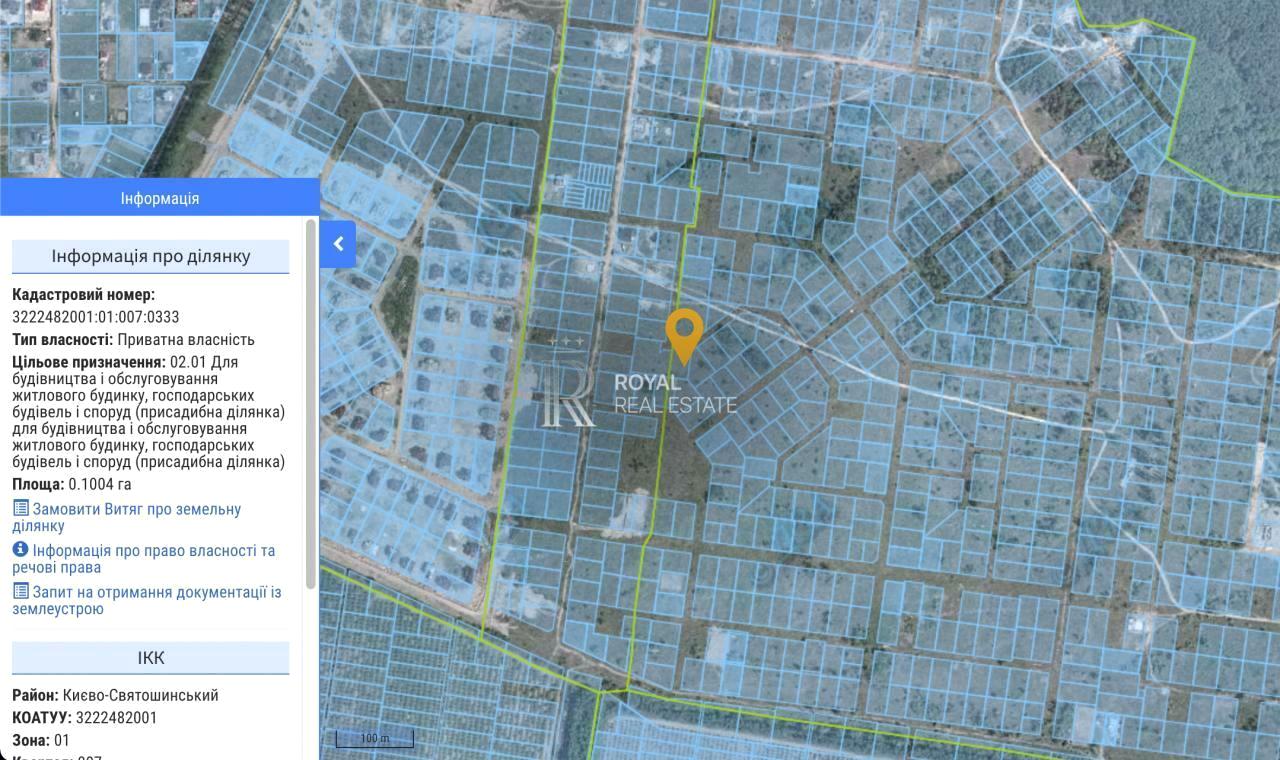The height and width of the screenshot is (760, 1280).
Task: Click the document icon beside Запит на отримання
Action: pos(20,591)
